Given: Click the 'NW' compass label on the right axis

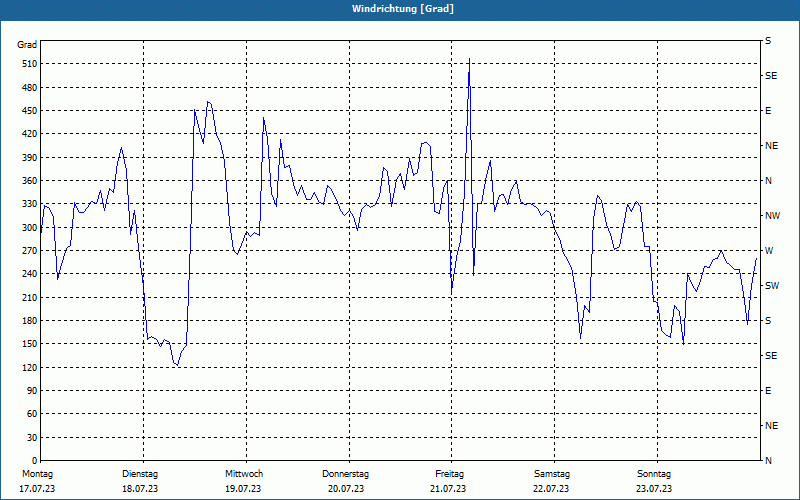Looking at the screenshot, I should [x=772, y=216].
